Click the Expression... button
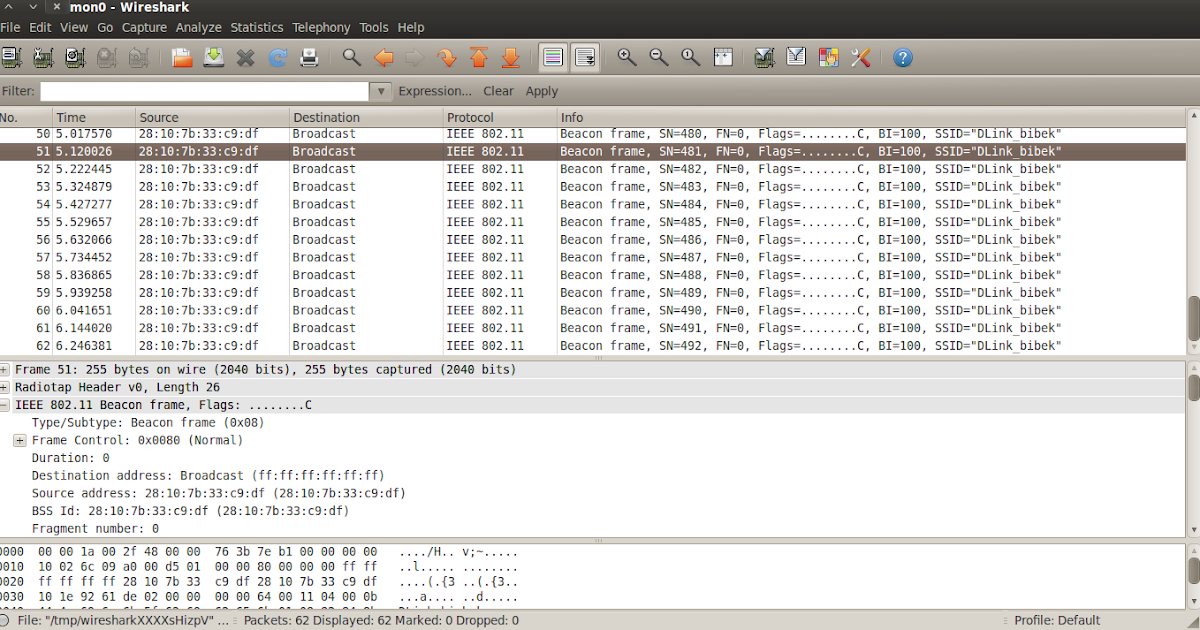The height and width of the screenshot is (630, 1200). (x=435, y=91)
